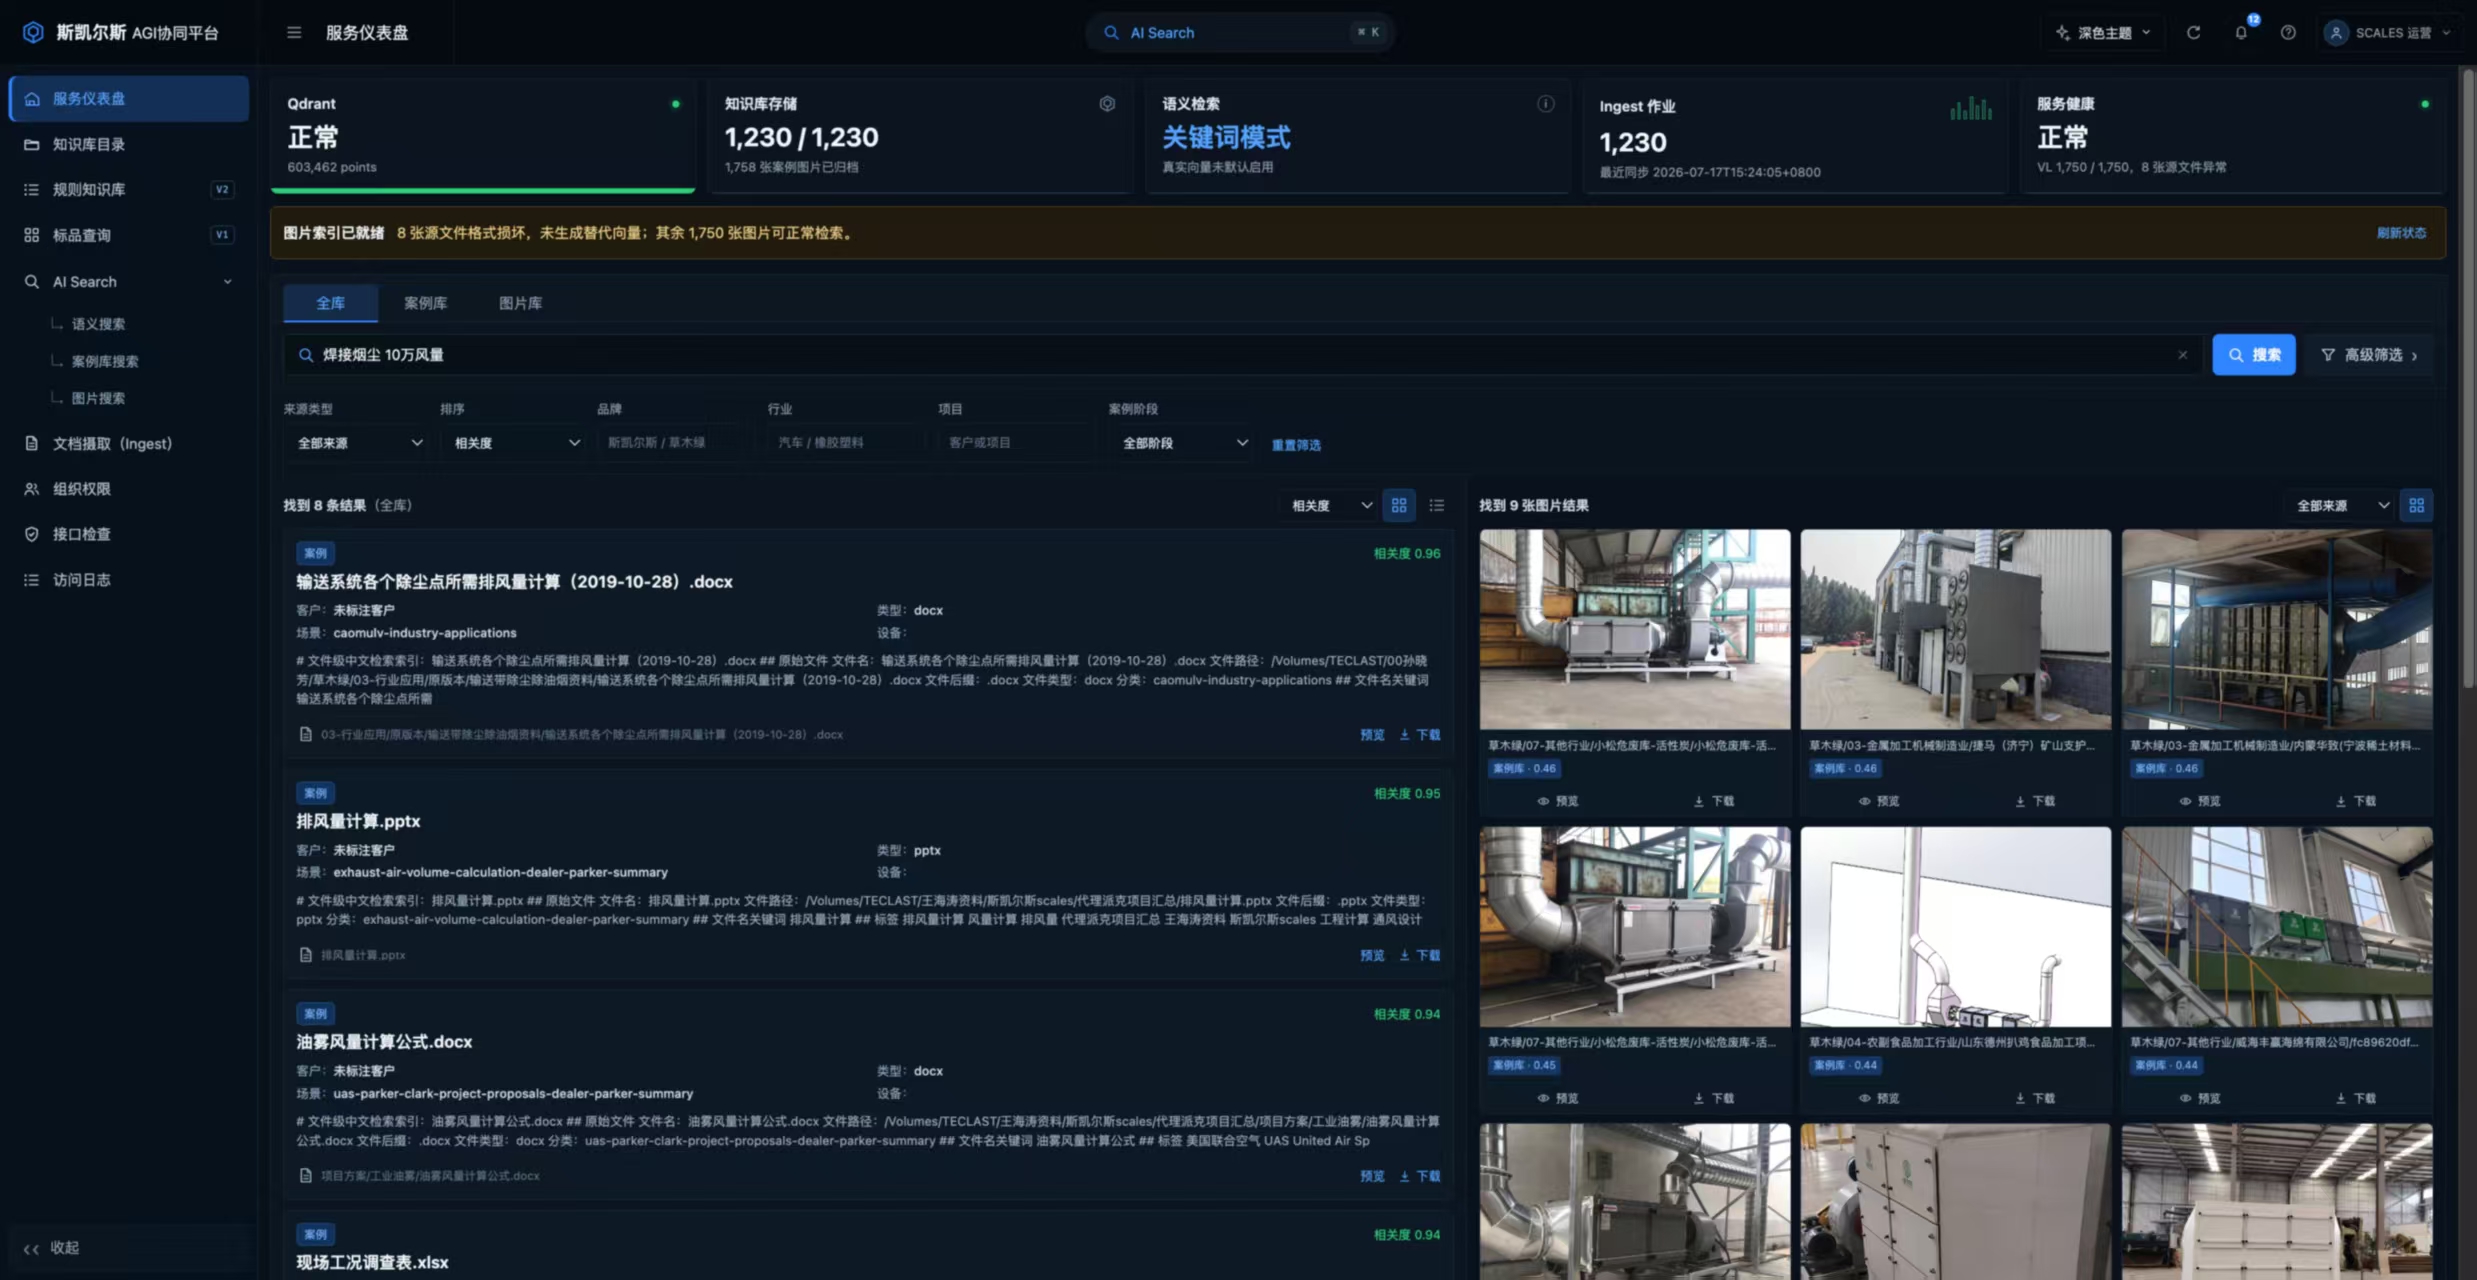The height and width of the screenshot is (1280, 2477).
Task: Click the hamburger menu icon beside 服务仪表盘
Action: [293, 33]
